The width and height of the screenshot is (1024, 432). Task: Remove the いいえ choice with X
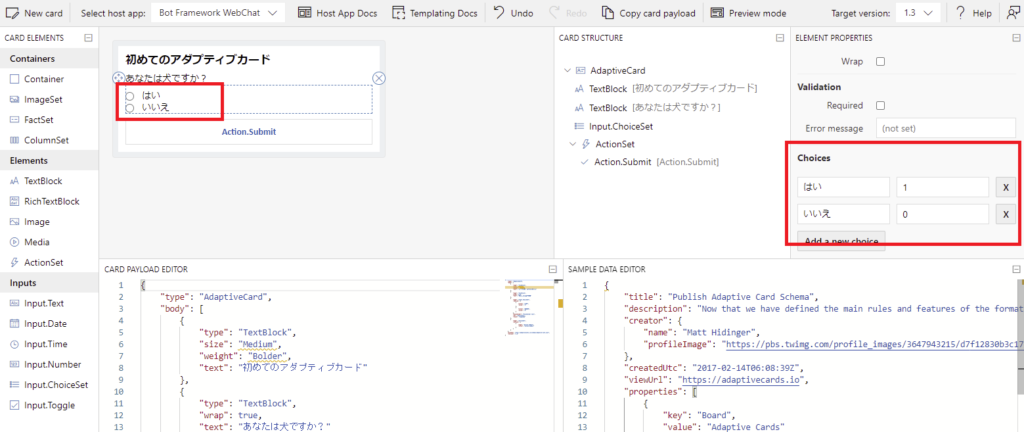(x=1005, y=213)
